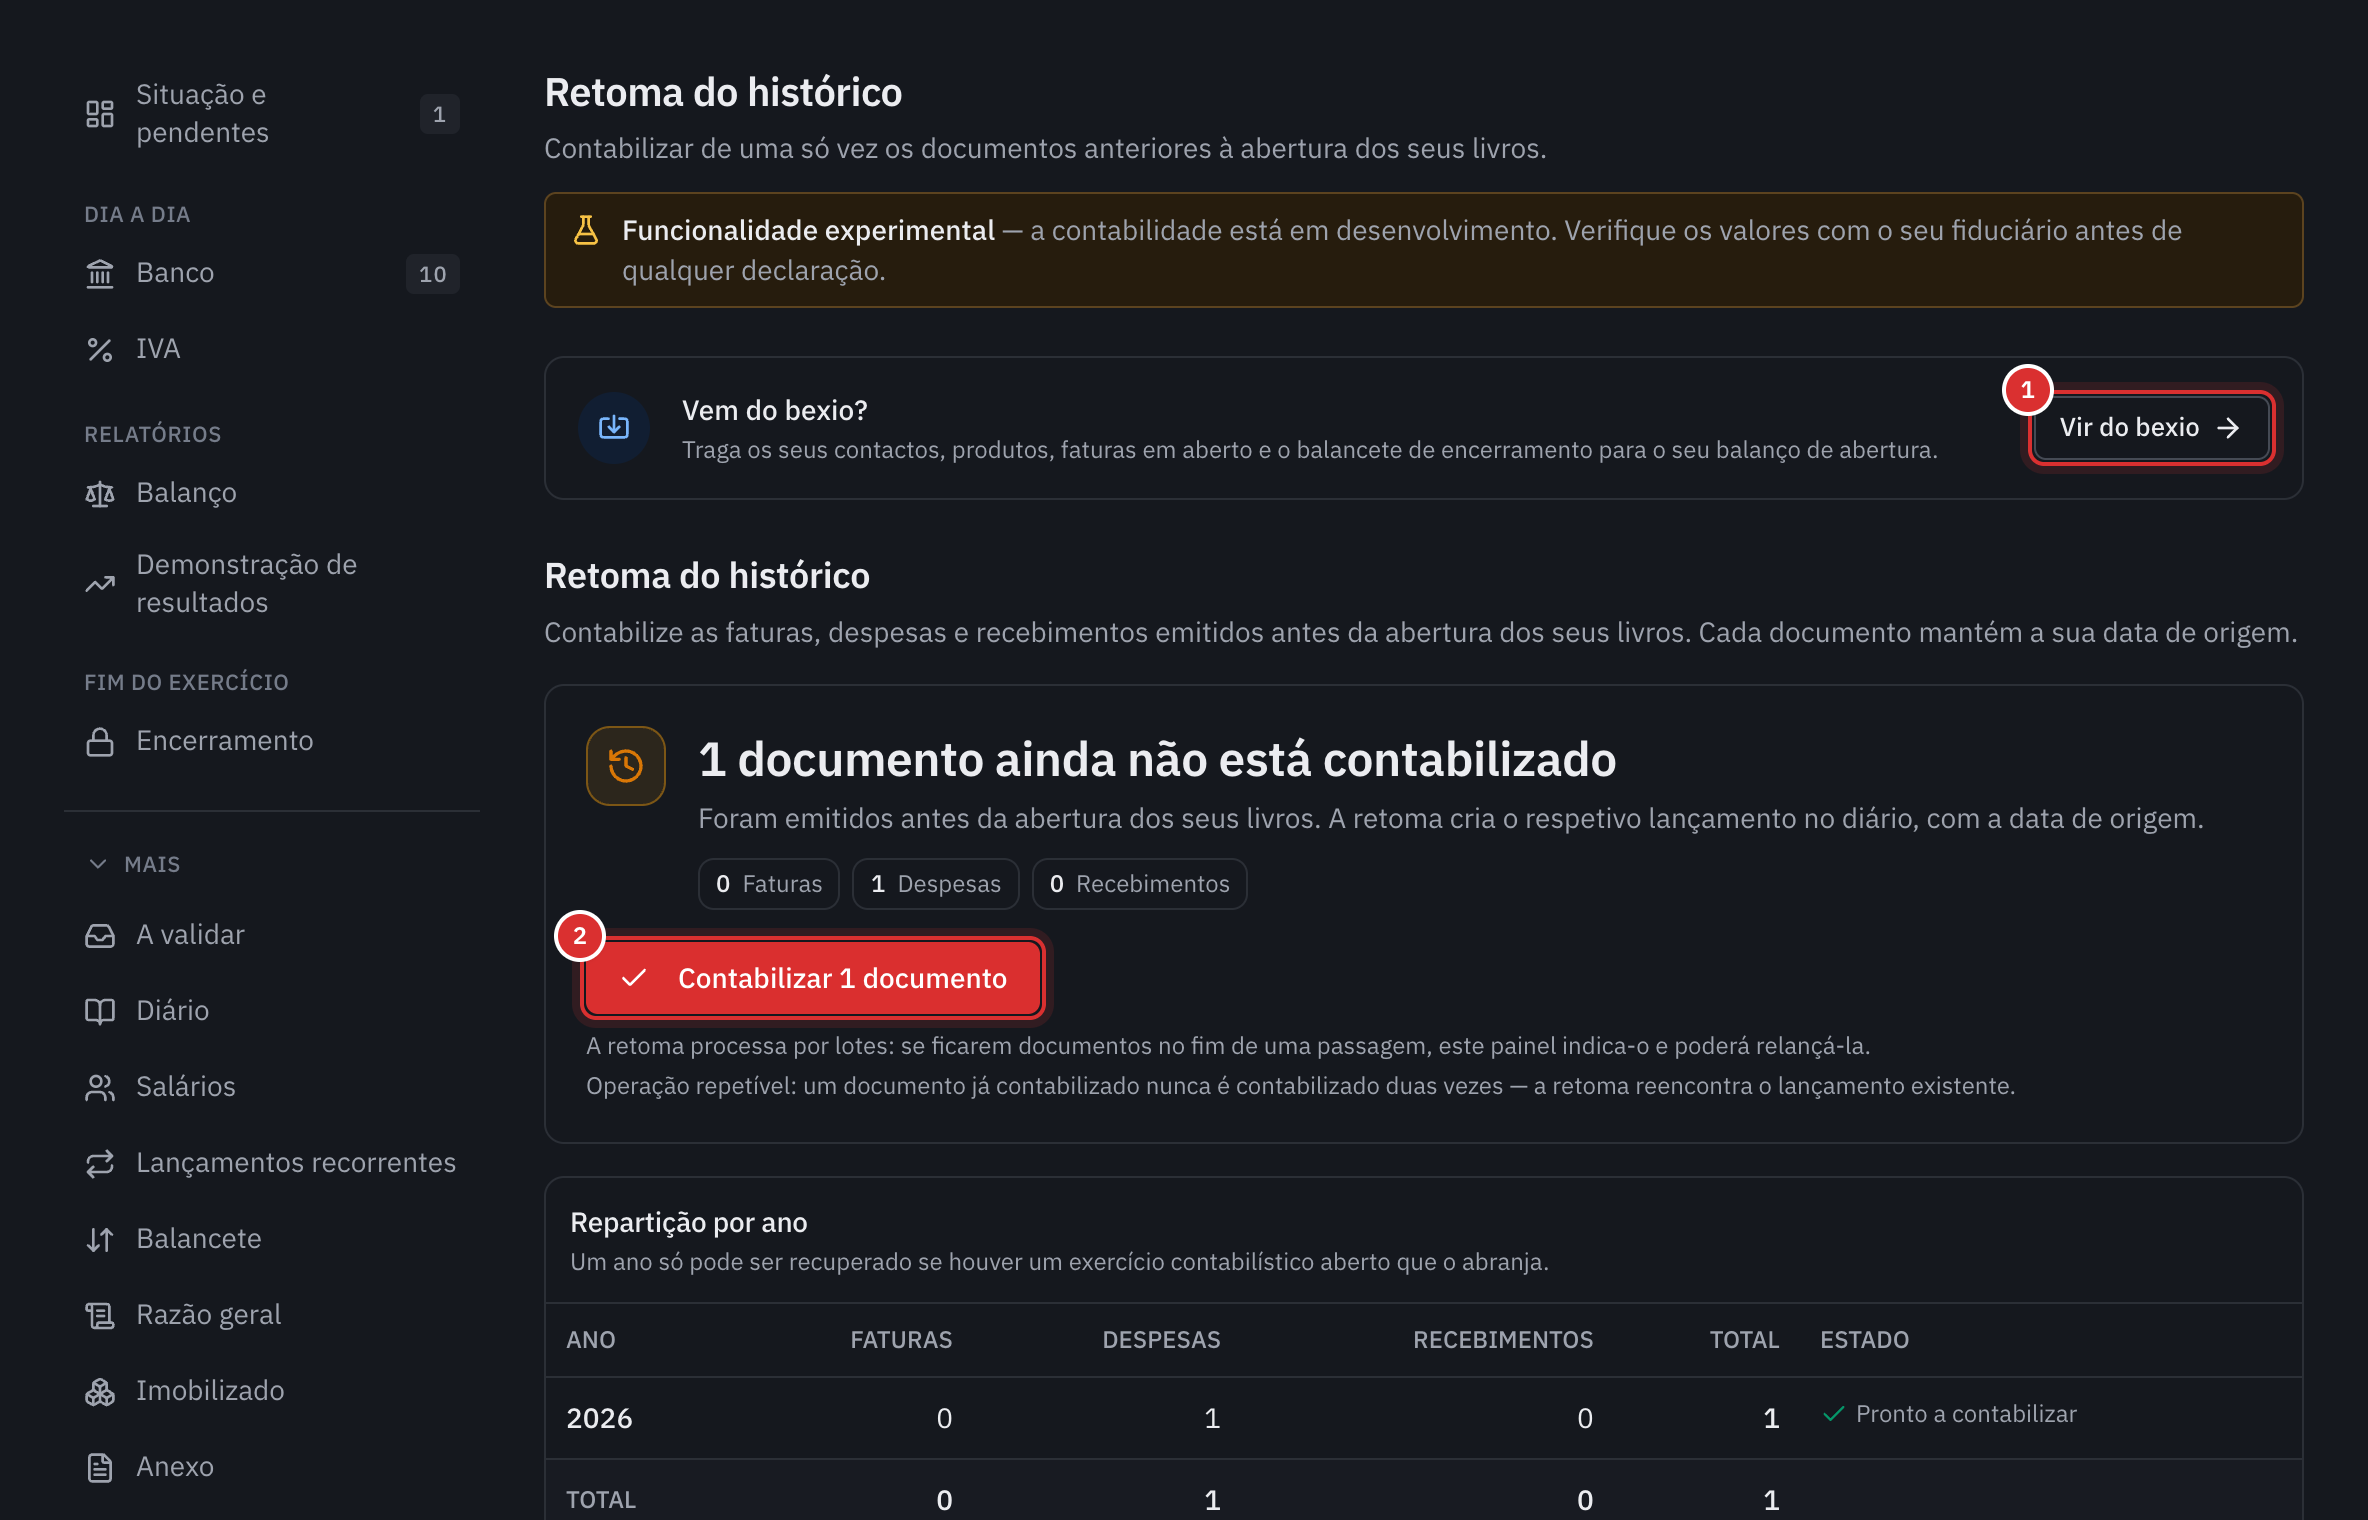
Task: Click the 0 Faturas chip
Action: tap(769, 884)
